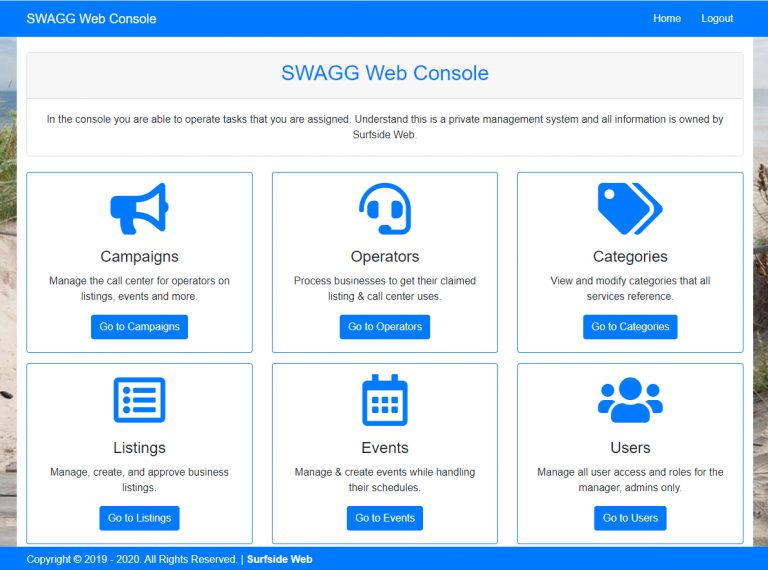Open the Go to Users button

pos(630,518)
